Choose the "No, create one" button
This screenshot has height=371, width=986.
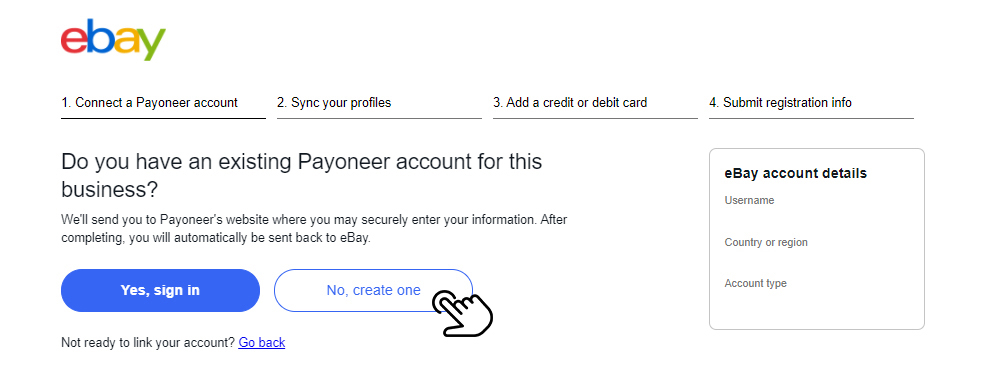pos(373,291)
